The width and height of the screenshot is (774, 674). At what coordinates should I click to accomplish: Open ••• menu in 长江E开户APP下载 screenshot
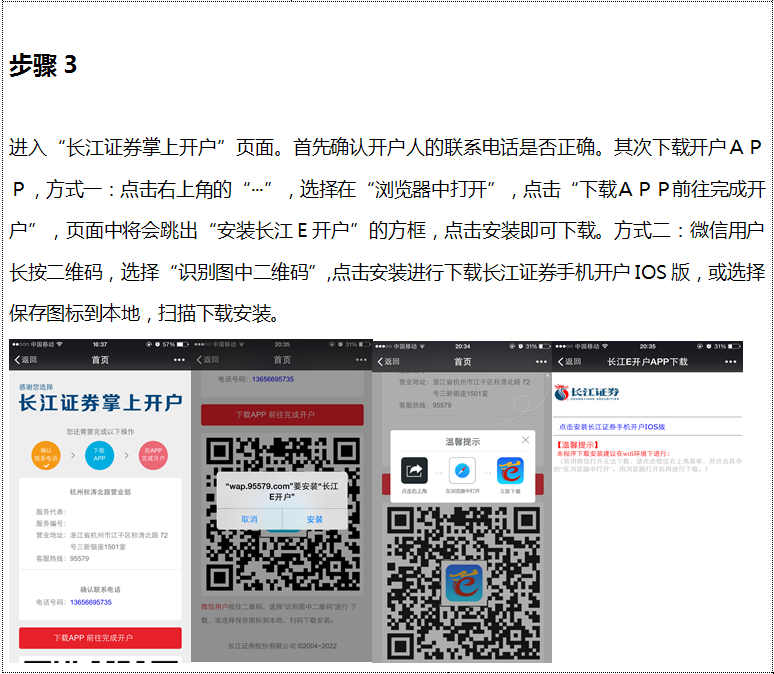tap(731, 362)
